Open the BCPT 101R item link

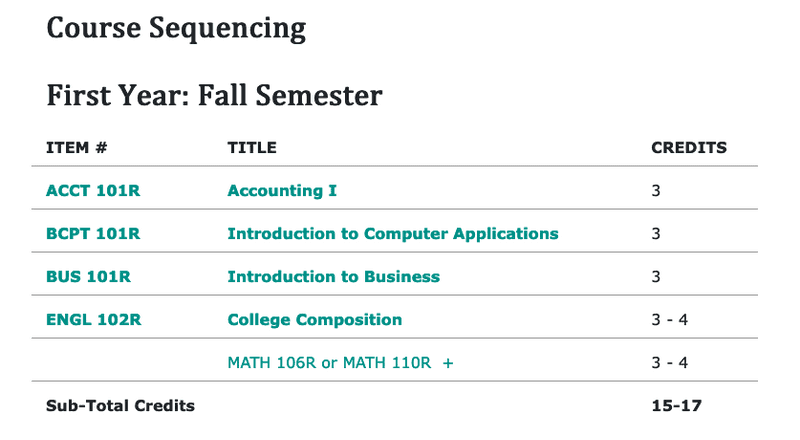pyautogui.click(x=93, y=233)
